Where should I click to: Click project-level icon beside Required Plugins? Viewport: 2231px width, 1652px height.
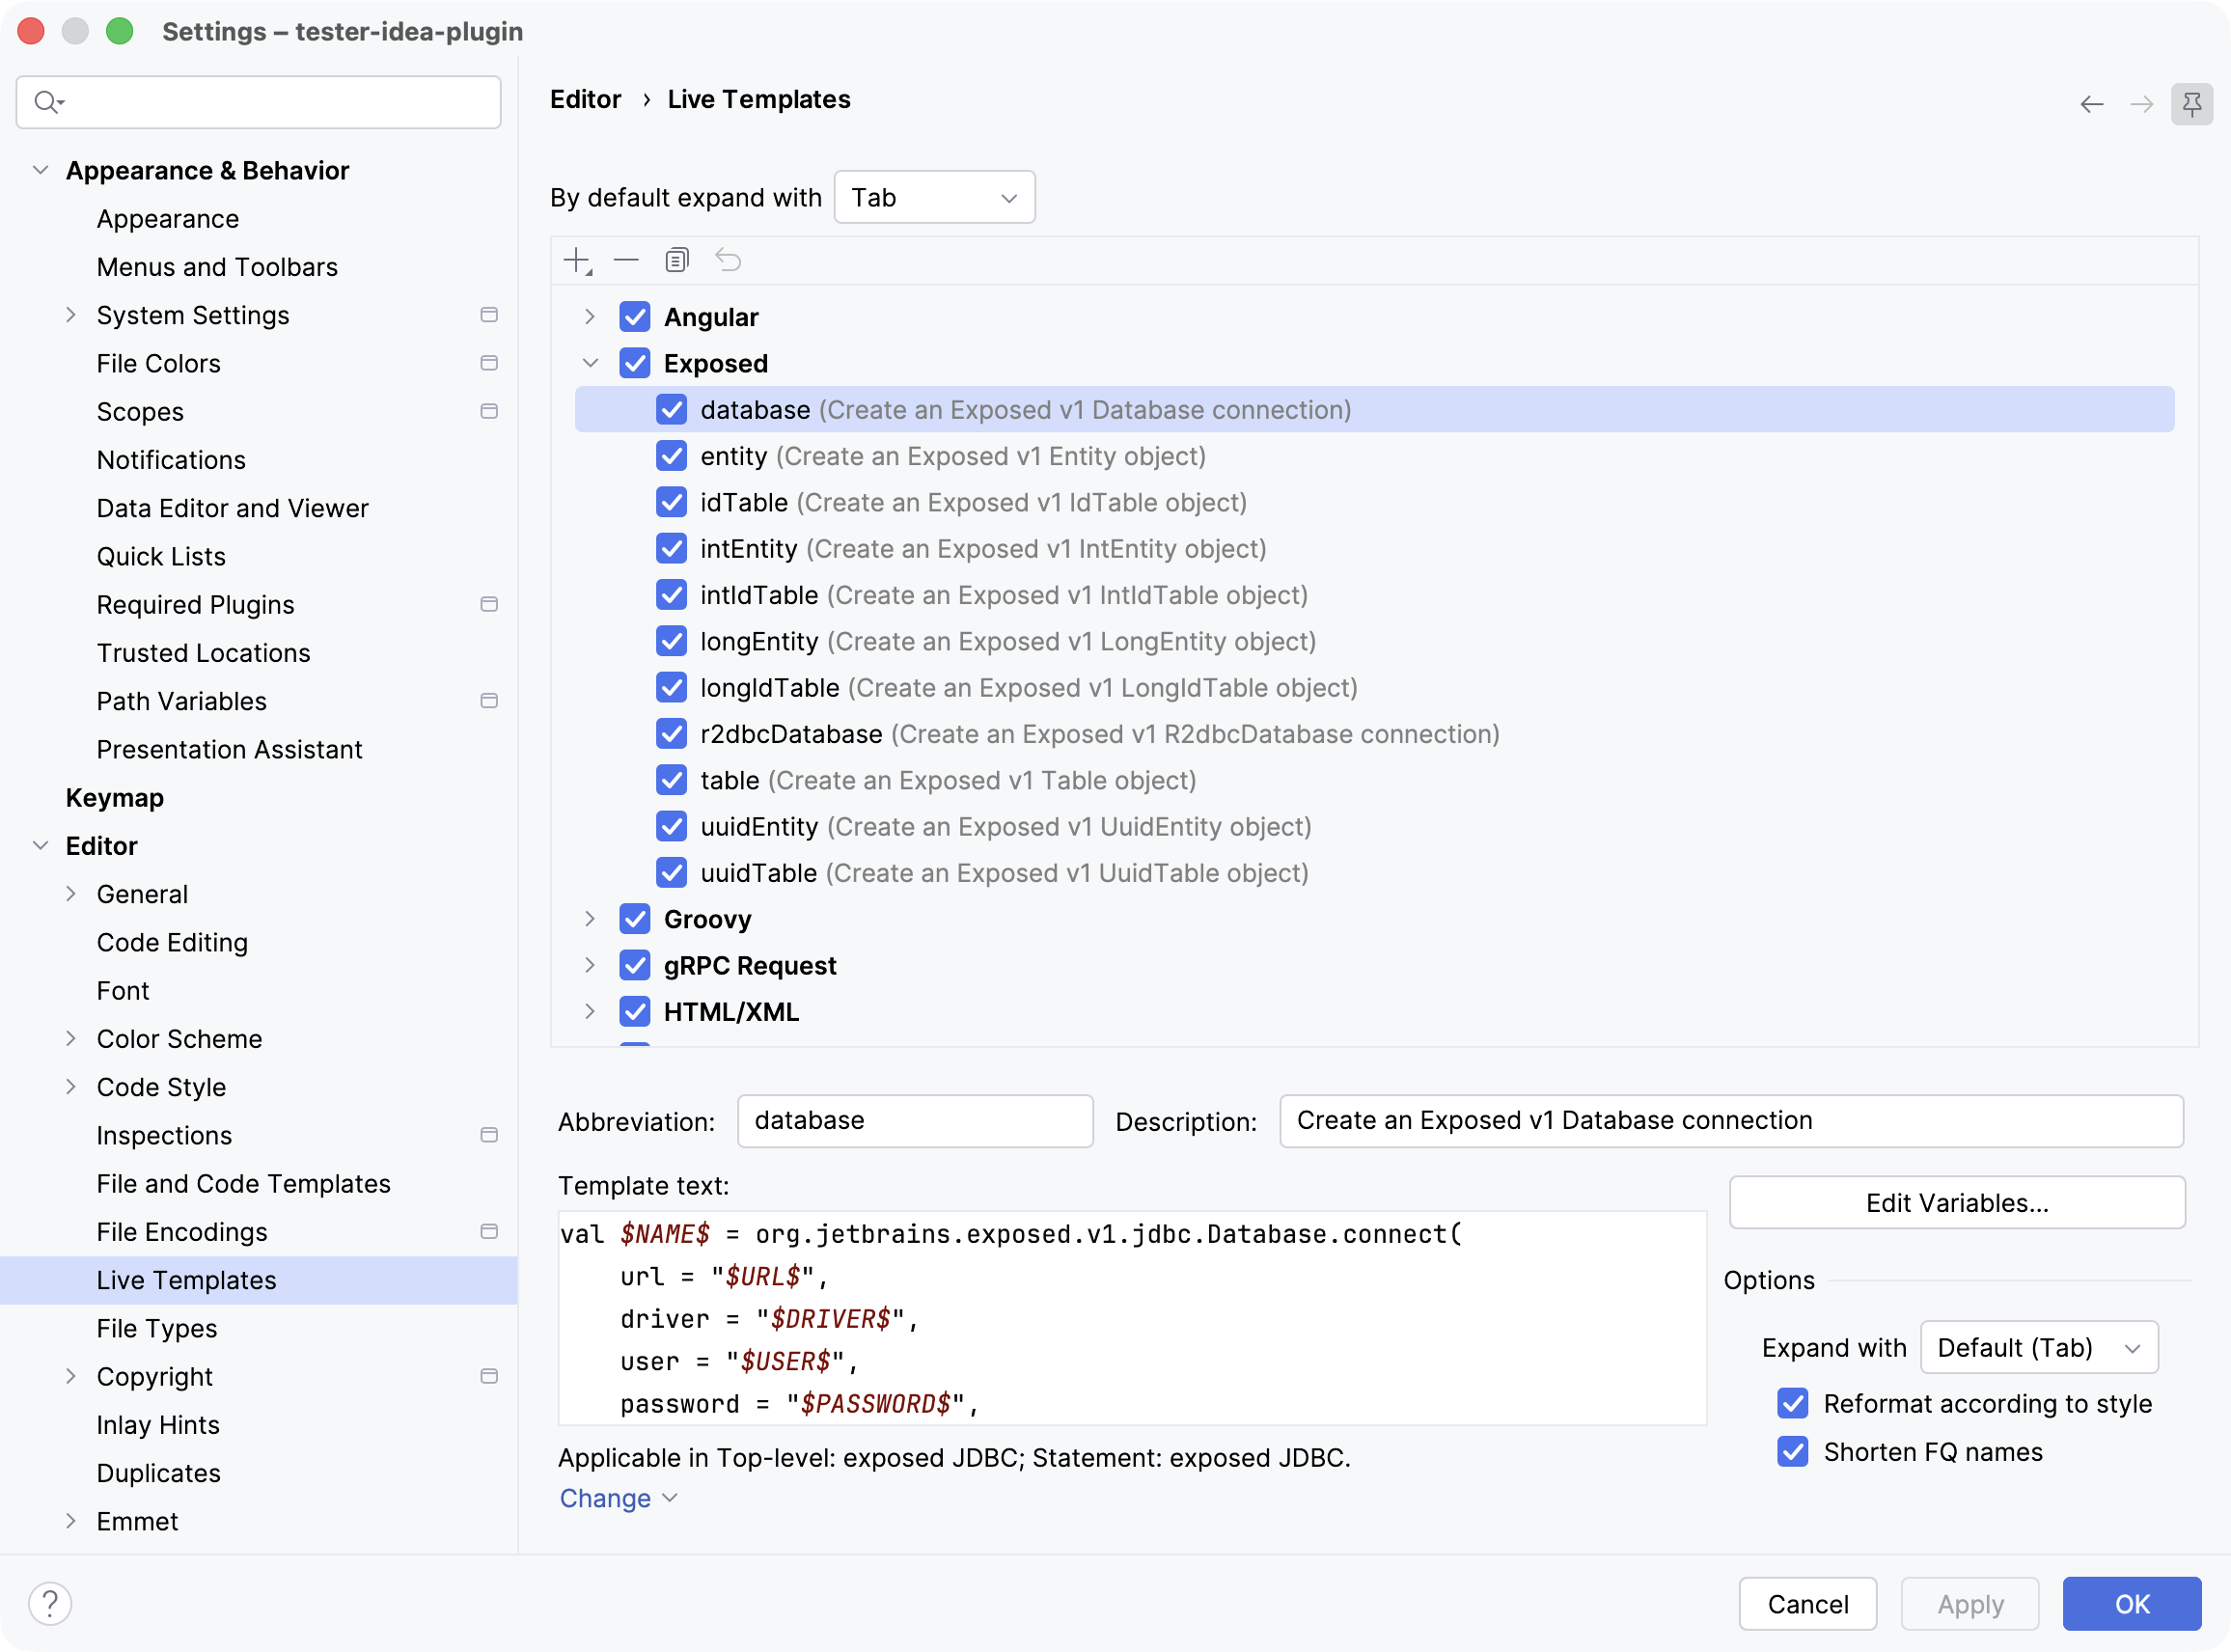(x=489, y=604)
